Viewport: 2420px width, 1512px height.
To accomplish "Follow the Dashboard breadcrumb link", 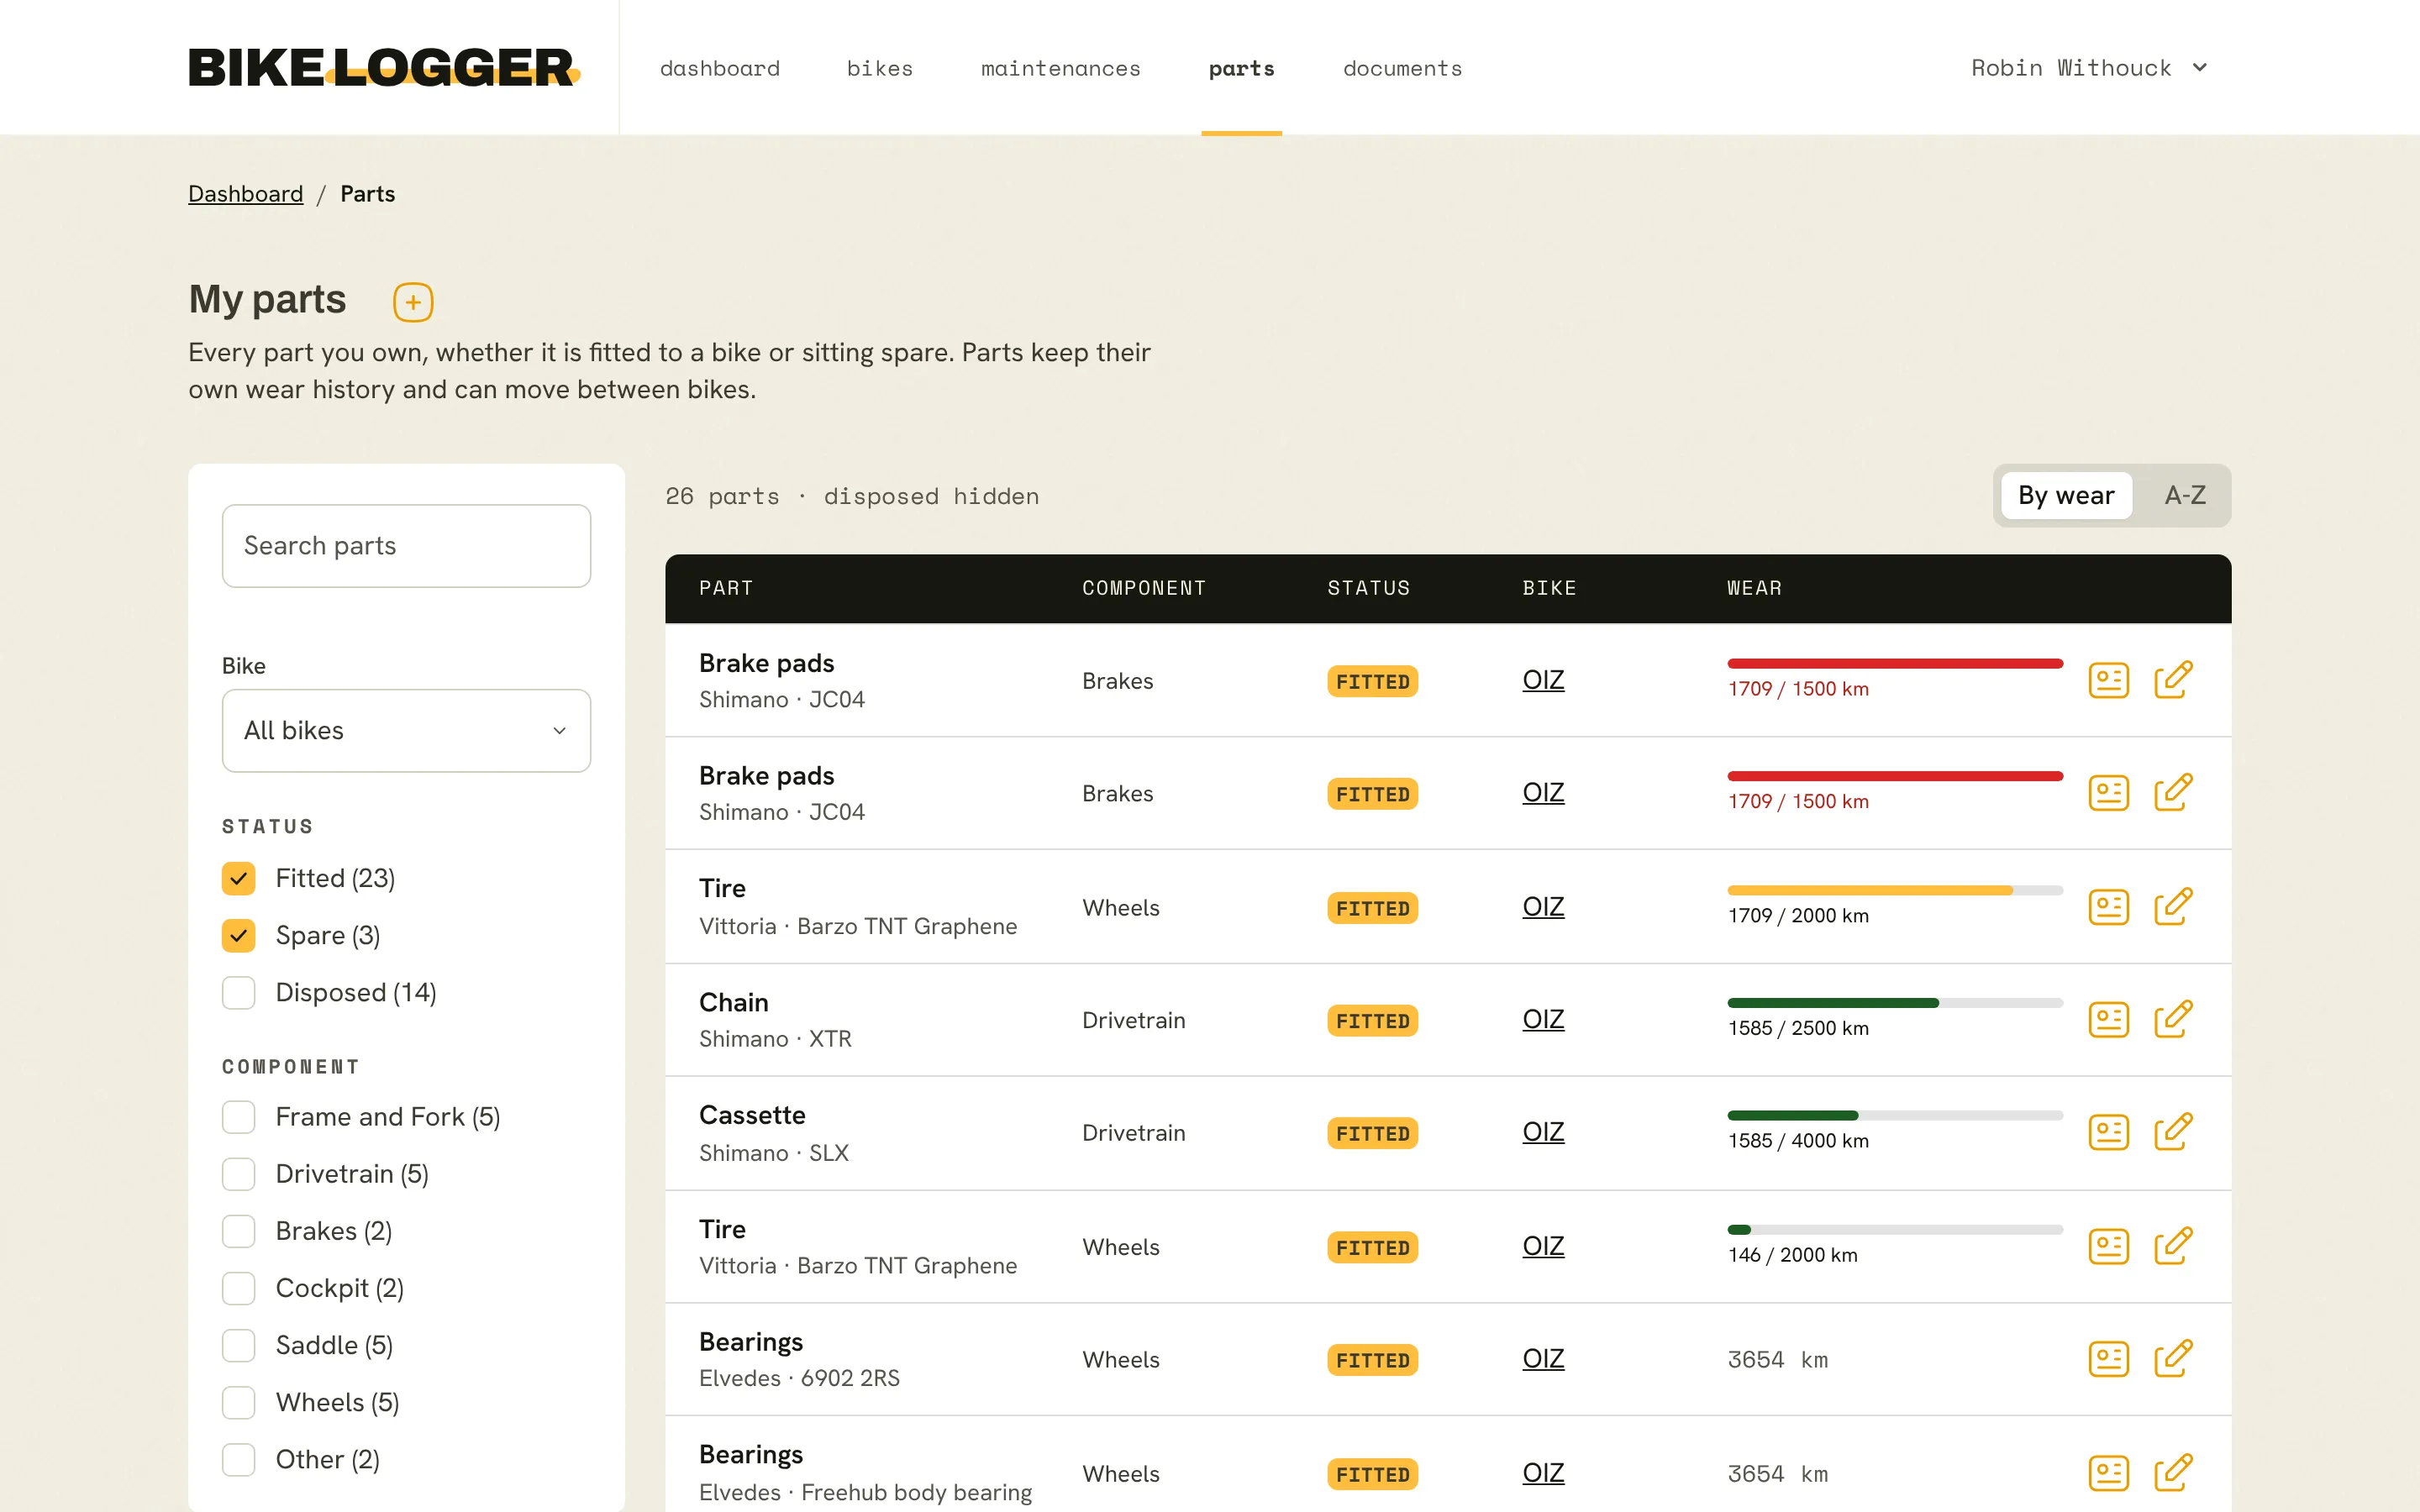I will click(x=245, y=194).
